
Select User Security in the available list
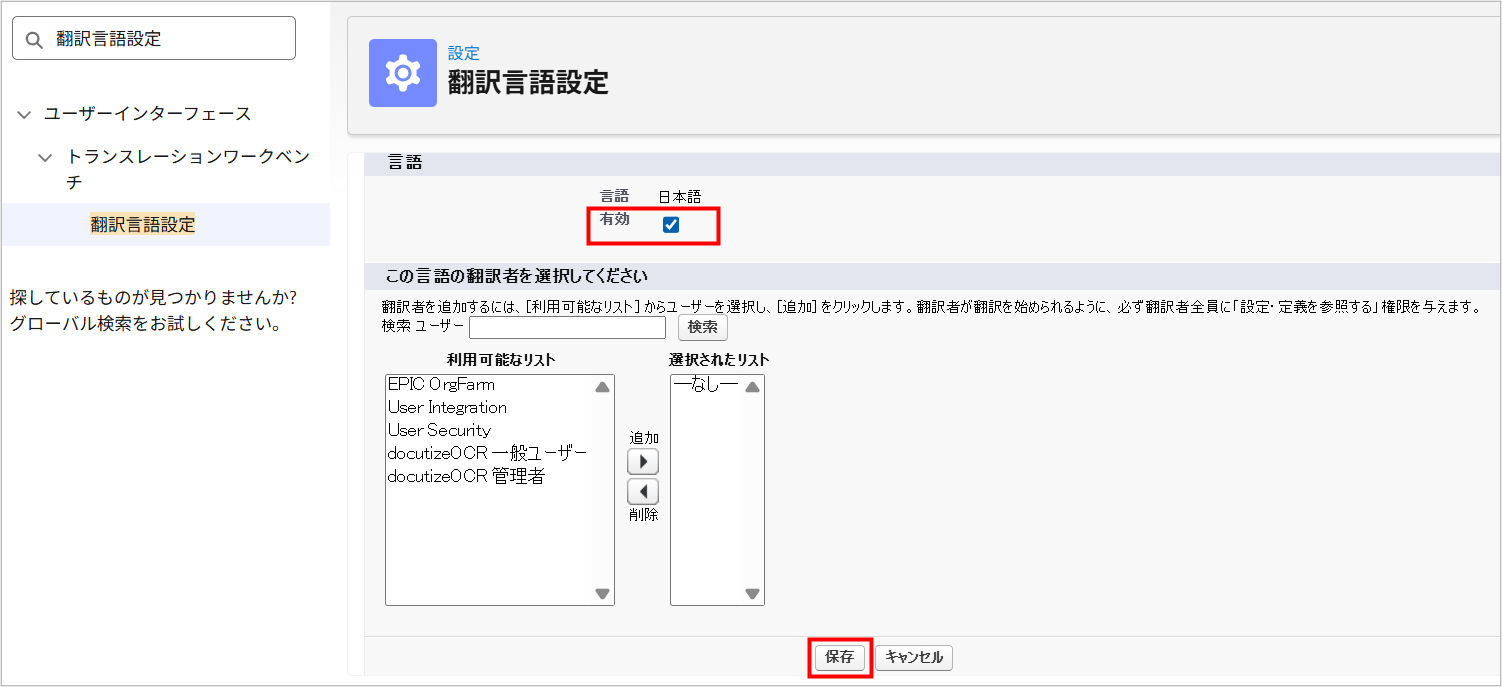pos(440,430)
